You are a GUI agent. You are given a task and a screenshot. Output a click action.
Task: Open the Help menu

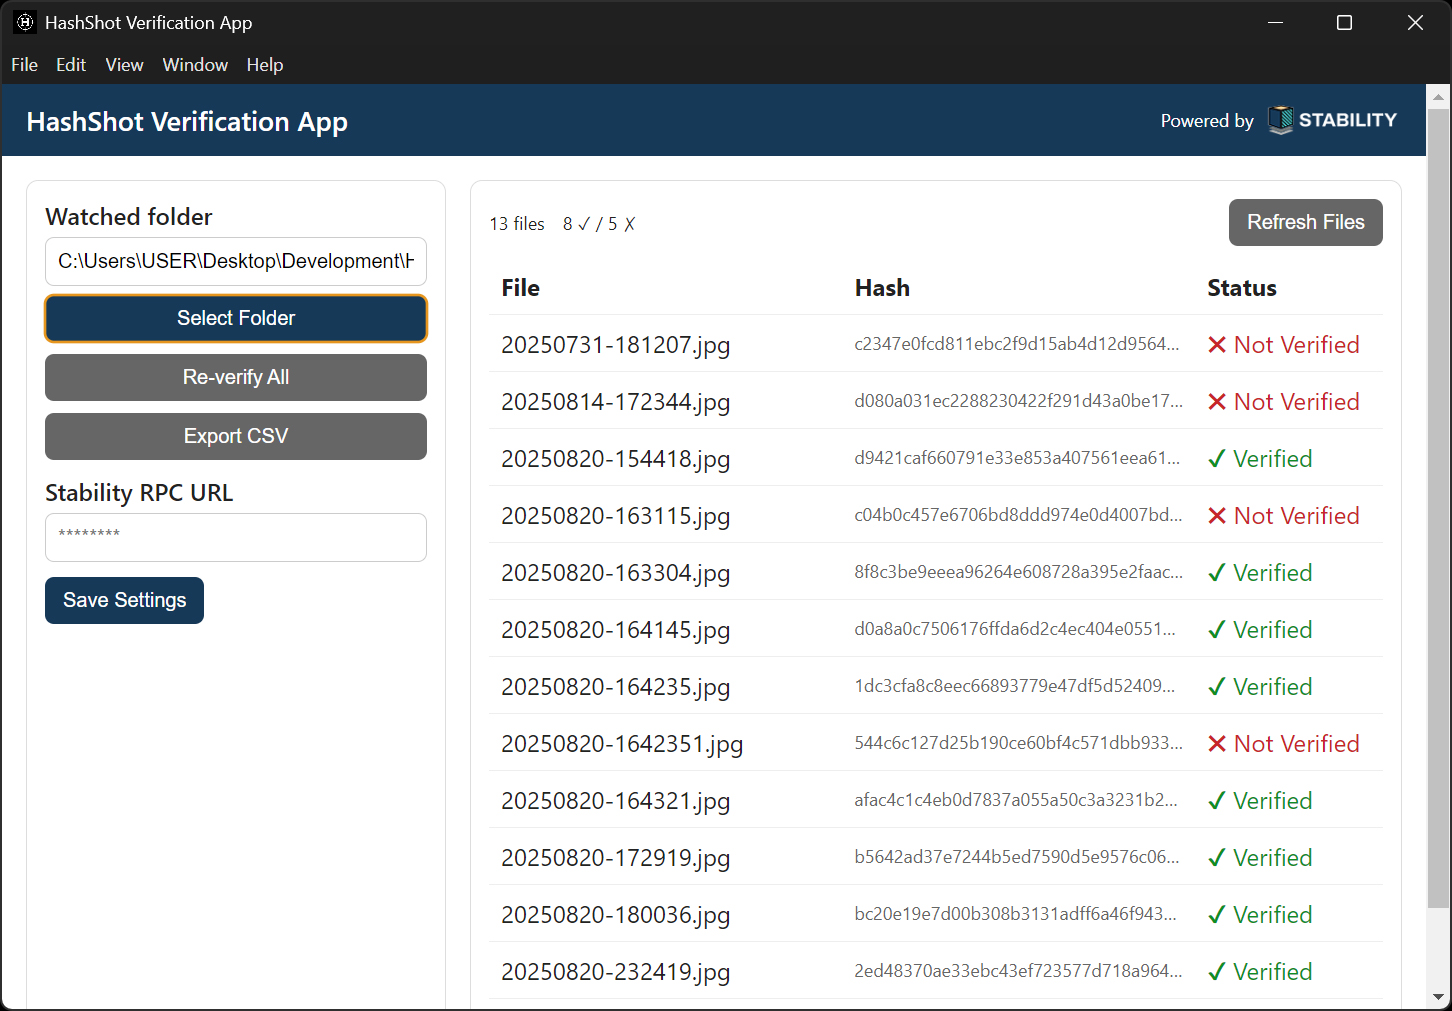265,65
